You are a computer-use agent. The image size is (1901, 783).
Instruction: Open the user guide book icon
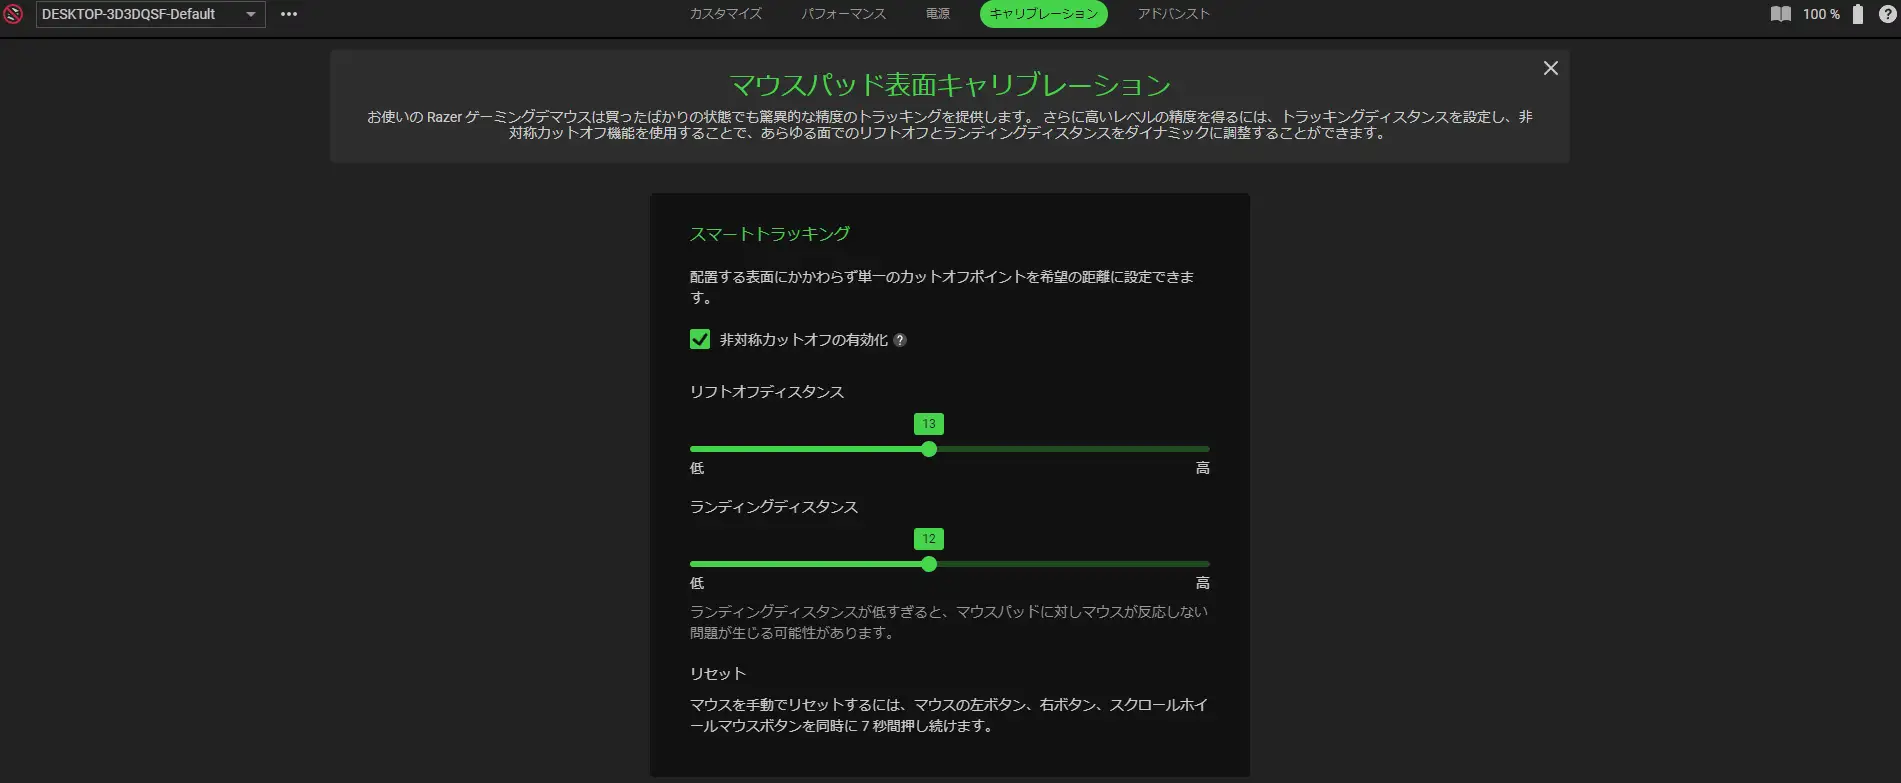(x=1781, y=14)
